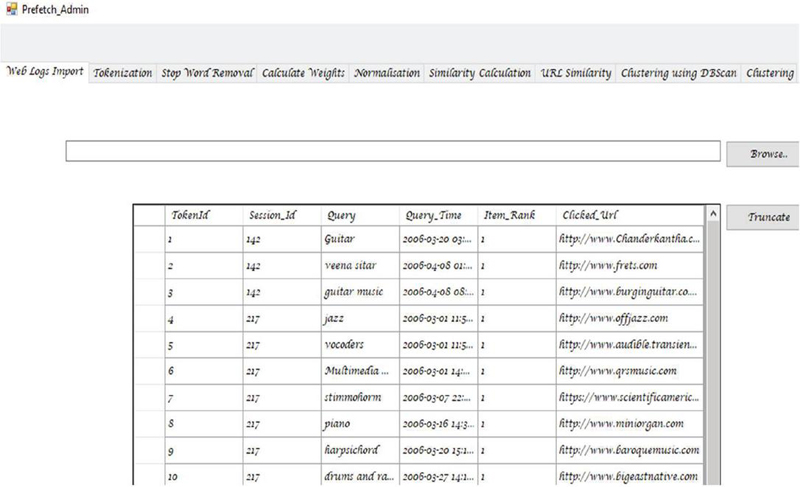Screen dimensions: 800x487
Task: Click the Query column header
Action: point(361,215)
